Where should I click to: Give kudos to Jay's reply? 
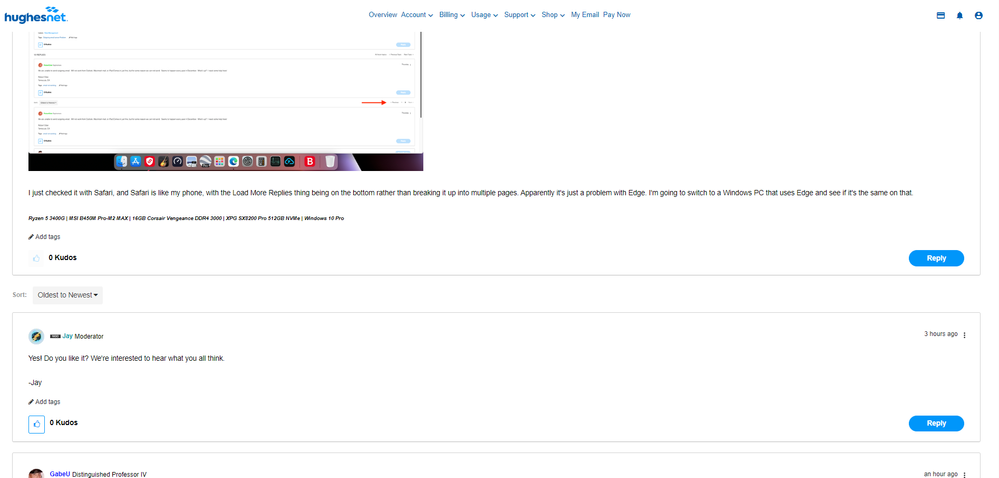click(x=36, y=424)
